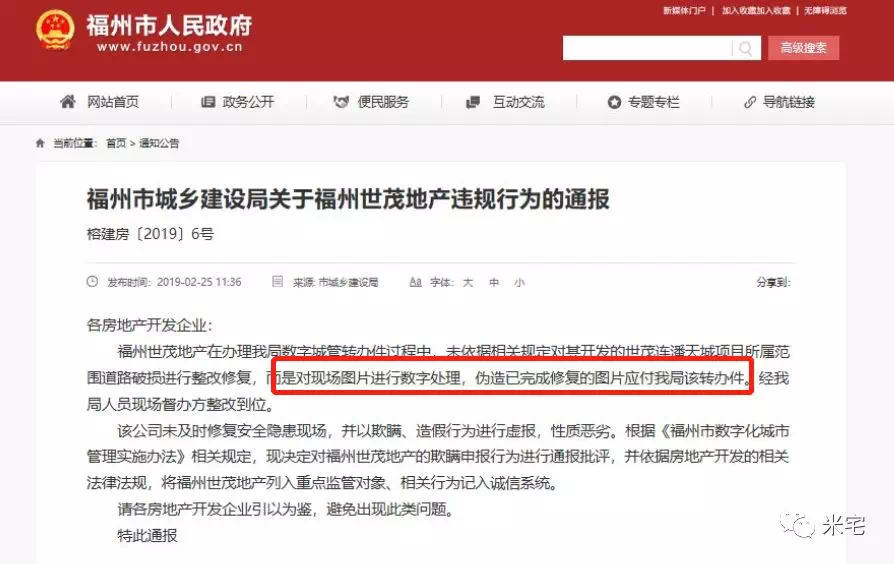Screen dimensions: 894x564
Task: Click into the site search field
Action: (647, 48)
